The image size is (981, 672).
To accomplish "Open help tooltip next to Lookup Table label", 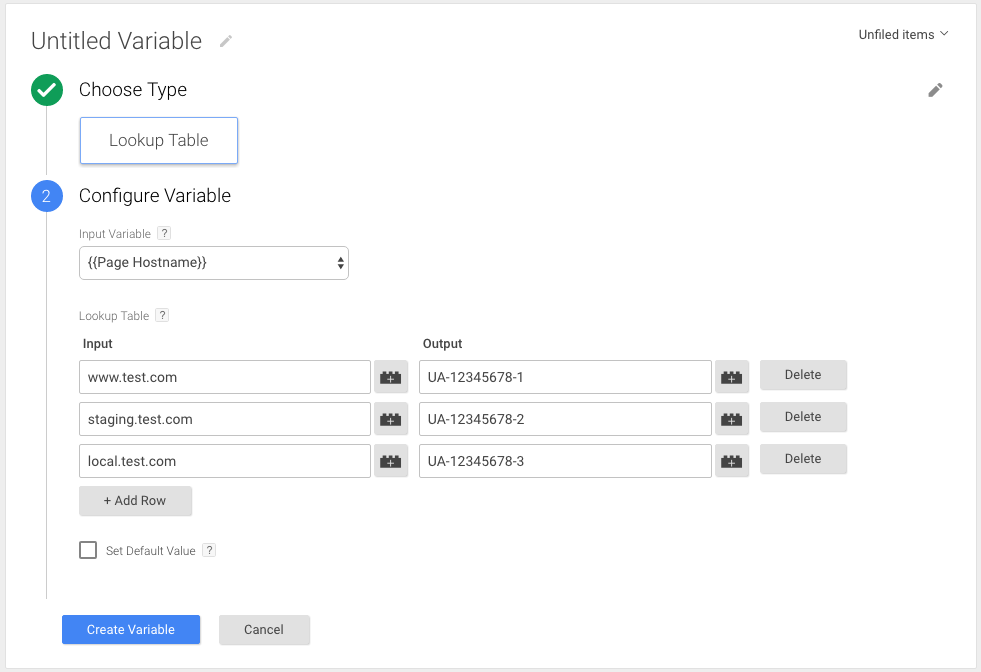I will click(162, 316).
